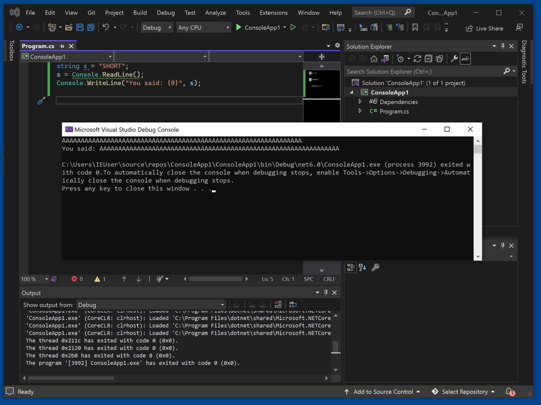This screenshot has width=541, height=405.
Task: Click the notifications bell in status bar
Action: [510, 392]
